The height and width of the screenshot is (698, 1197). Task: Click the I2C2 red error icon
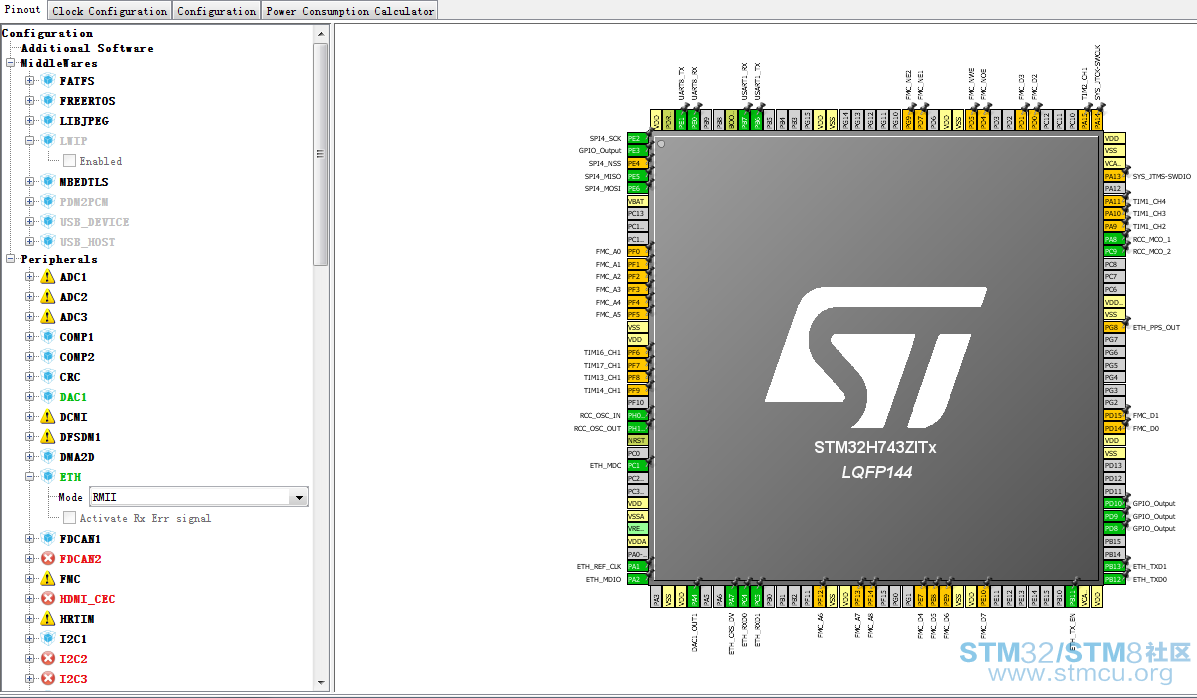coord(48,658)
